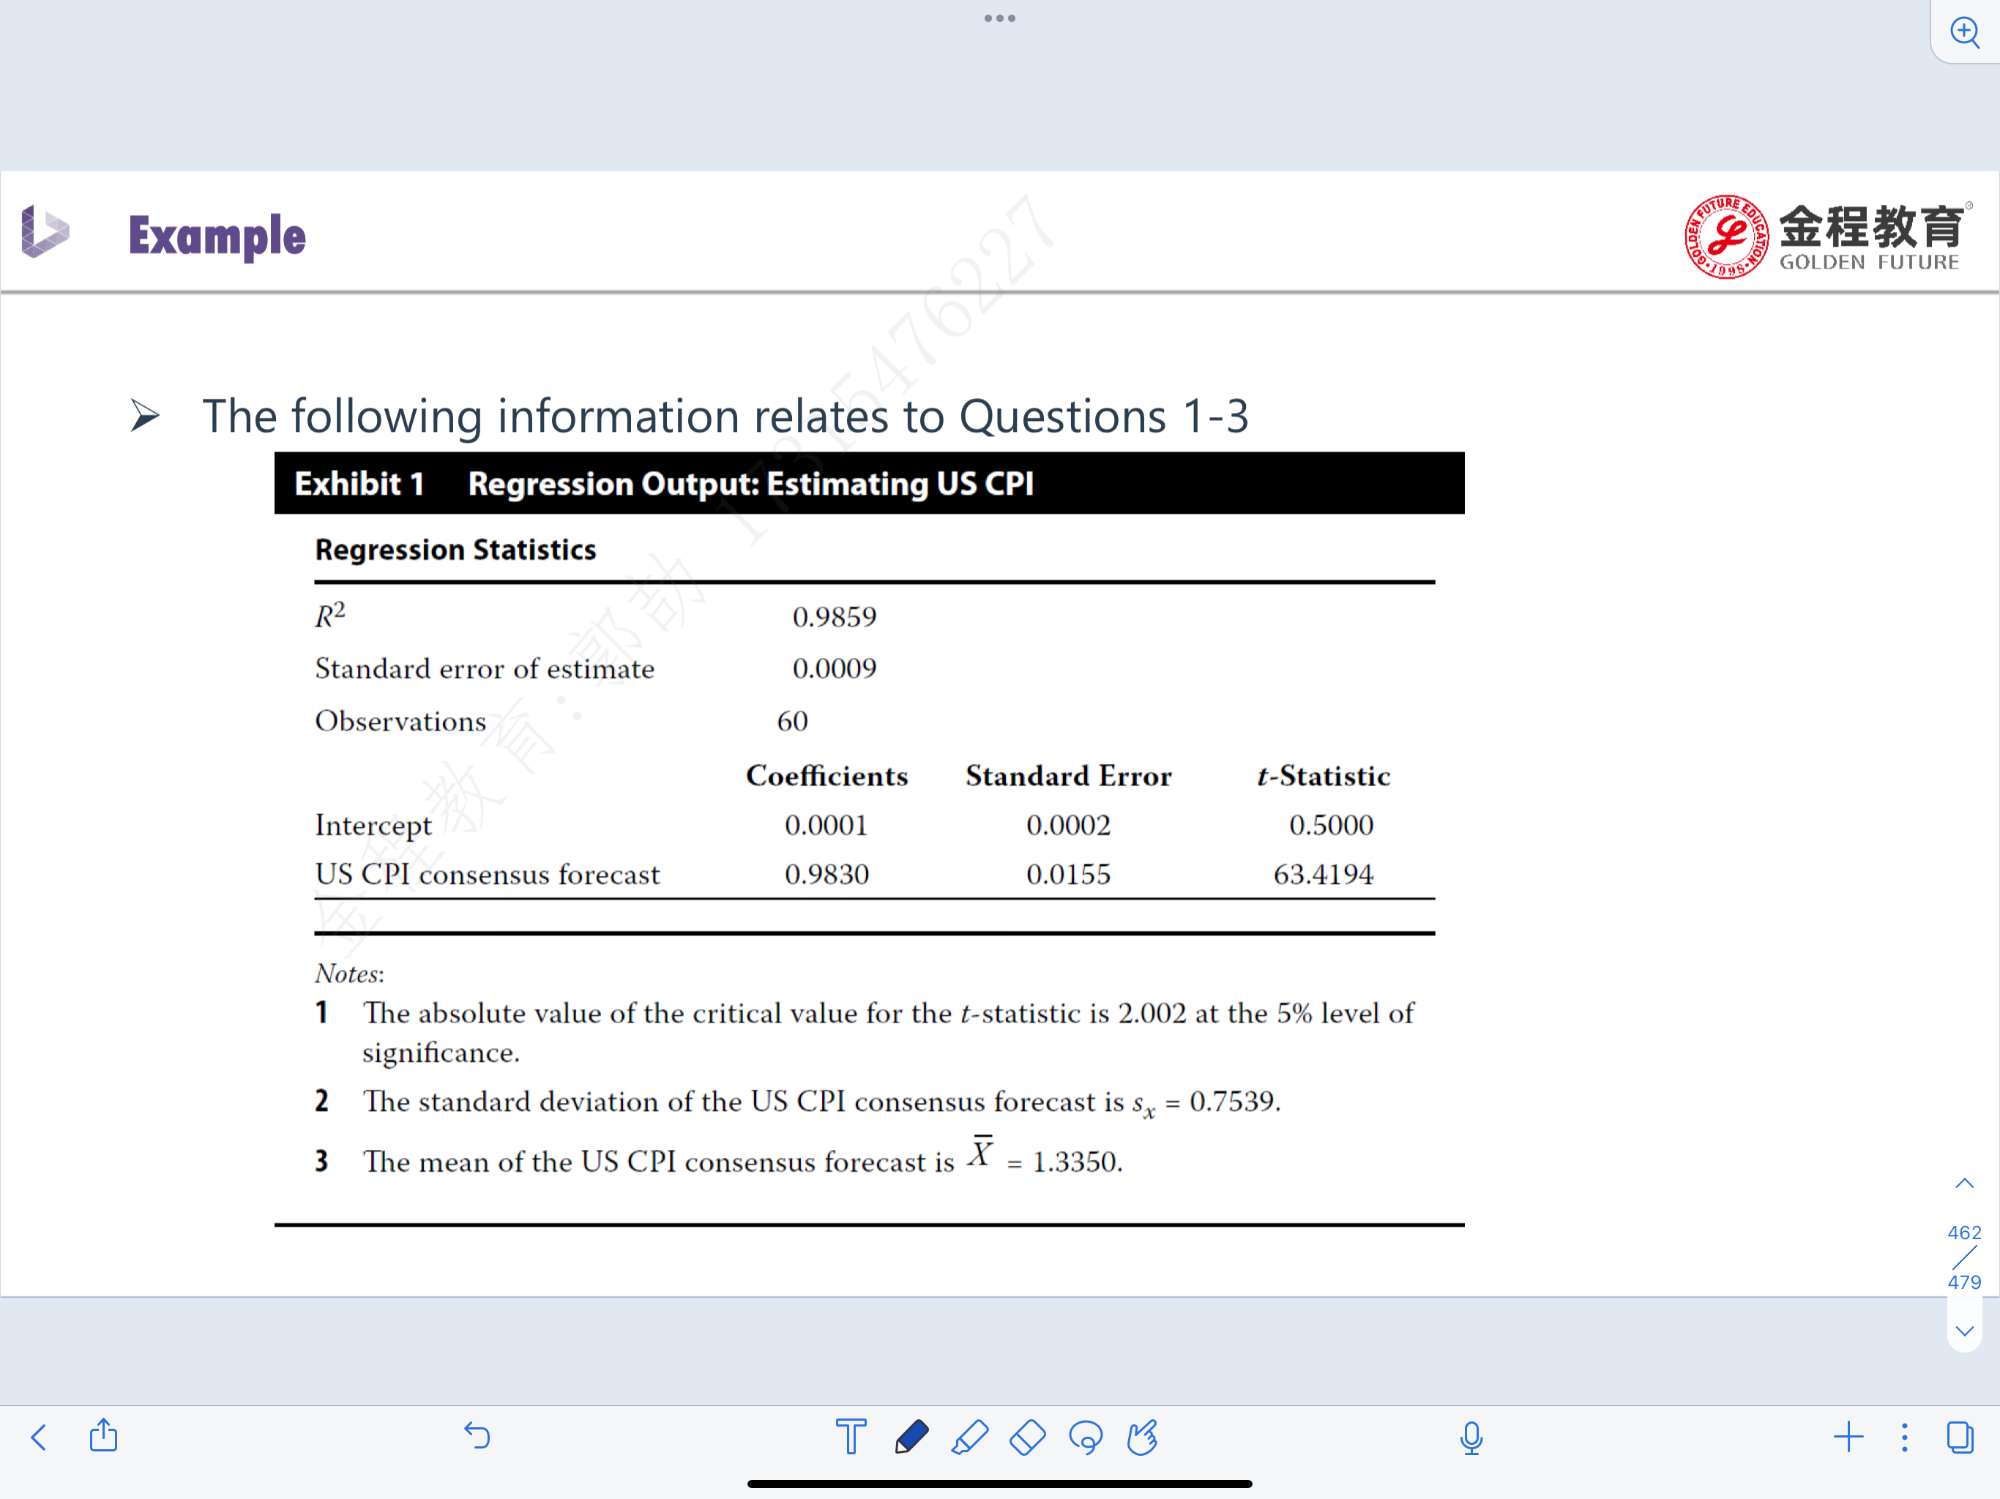
Task: Choose the Lasso selection tool
Action: pyautogui.click(x=1085, y=1437)
